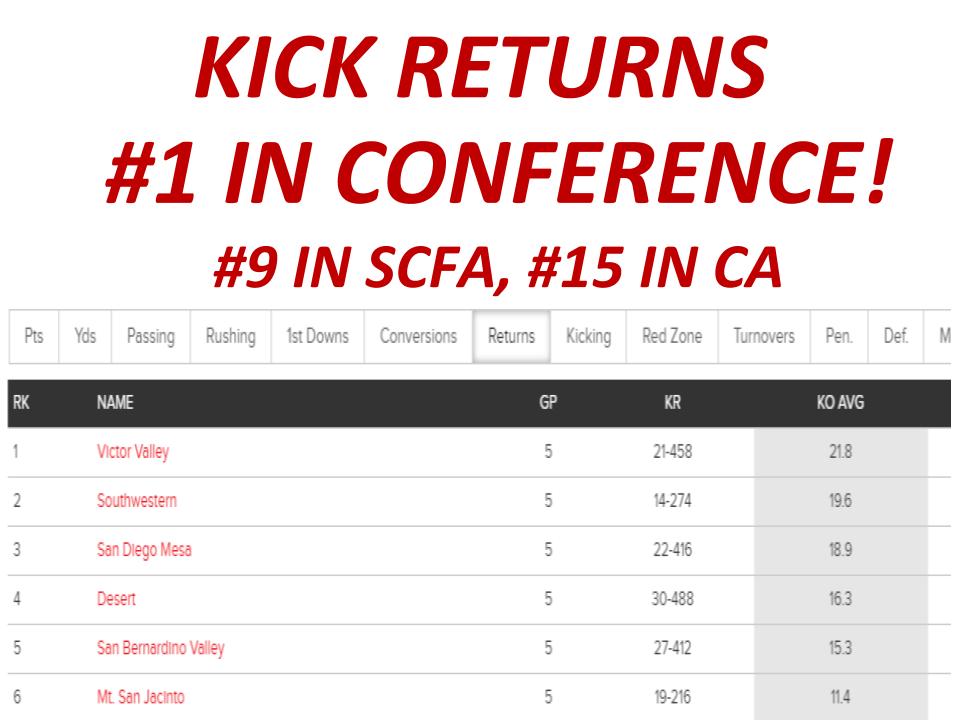Image resolution: width=960 pixels, height=720 pixels.
Task: Open the Victor Valley team link
Action: point(133,452)
